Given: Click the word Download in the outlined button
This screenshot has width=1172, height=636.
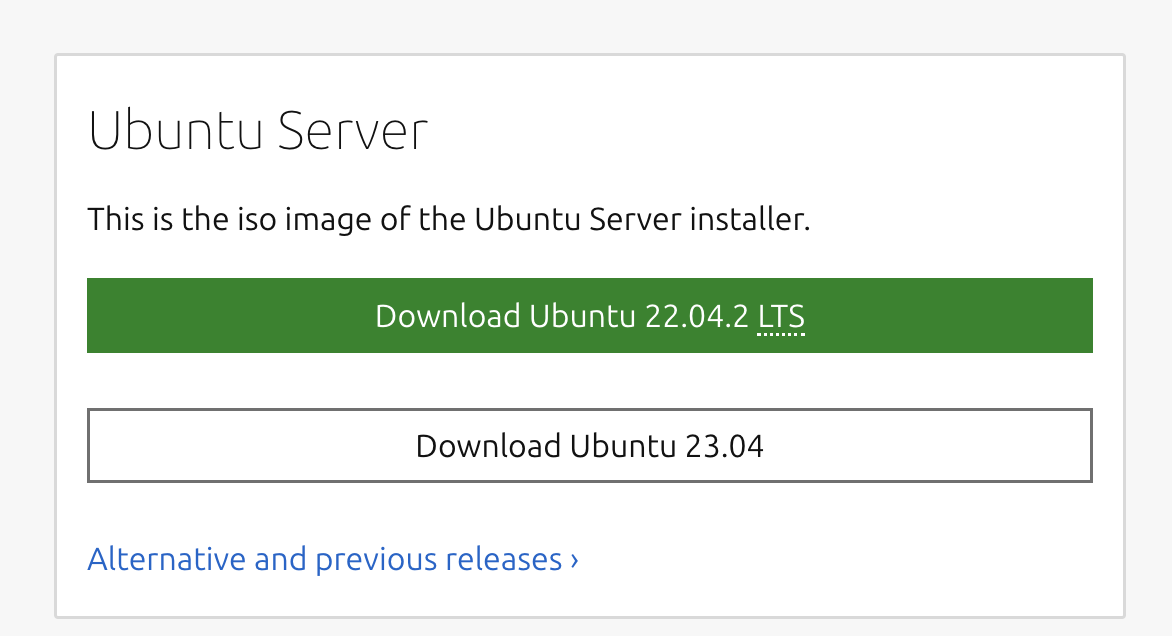Looking at the screenshot, I should point(488,446).
